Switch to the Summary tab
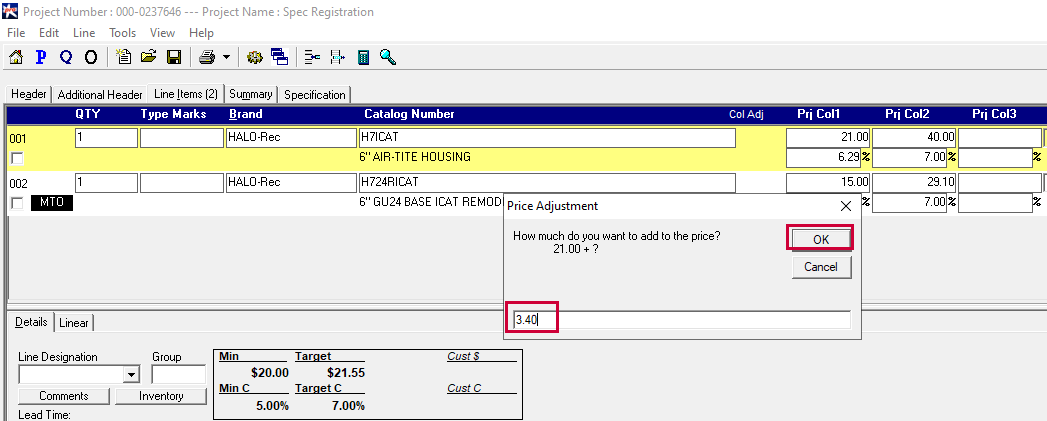The width and height of the screenshot is (1047, 421). pos(250,94)
